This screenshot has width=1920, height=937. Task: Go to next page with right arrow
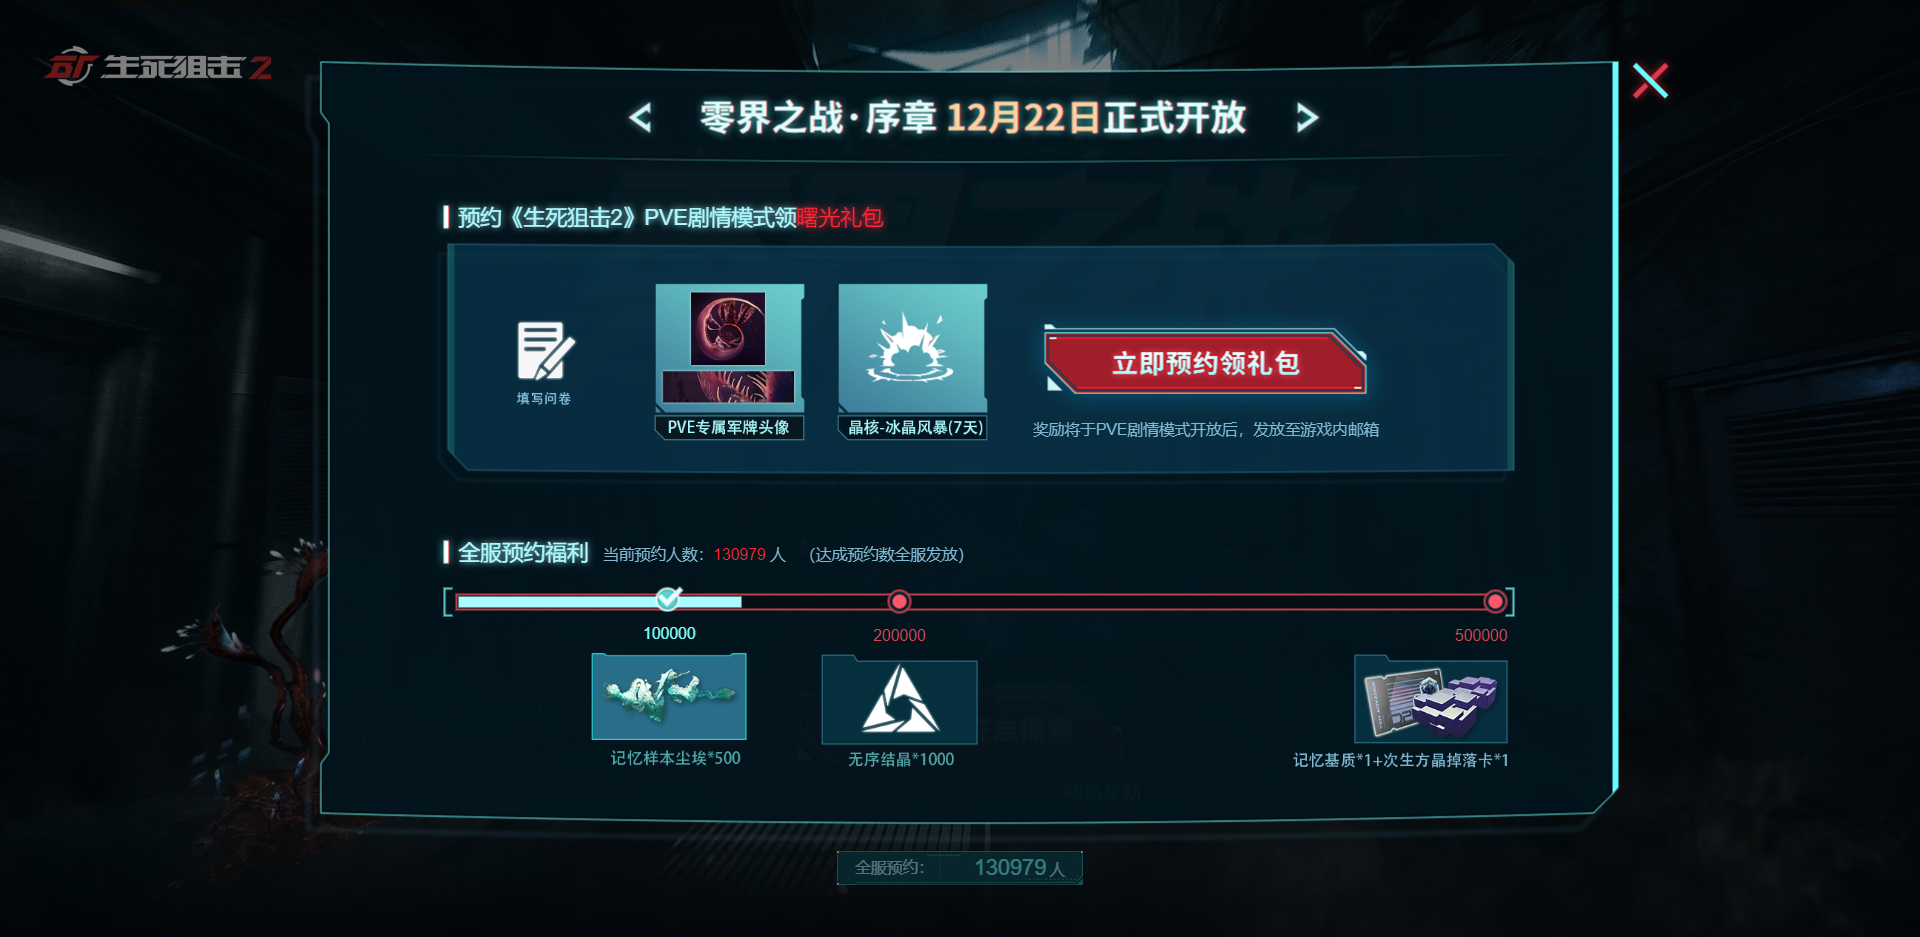coord(1307,118)
